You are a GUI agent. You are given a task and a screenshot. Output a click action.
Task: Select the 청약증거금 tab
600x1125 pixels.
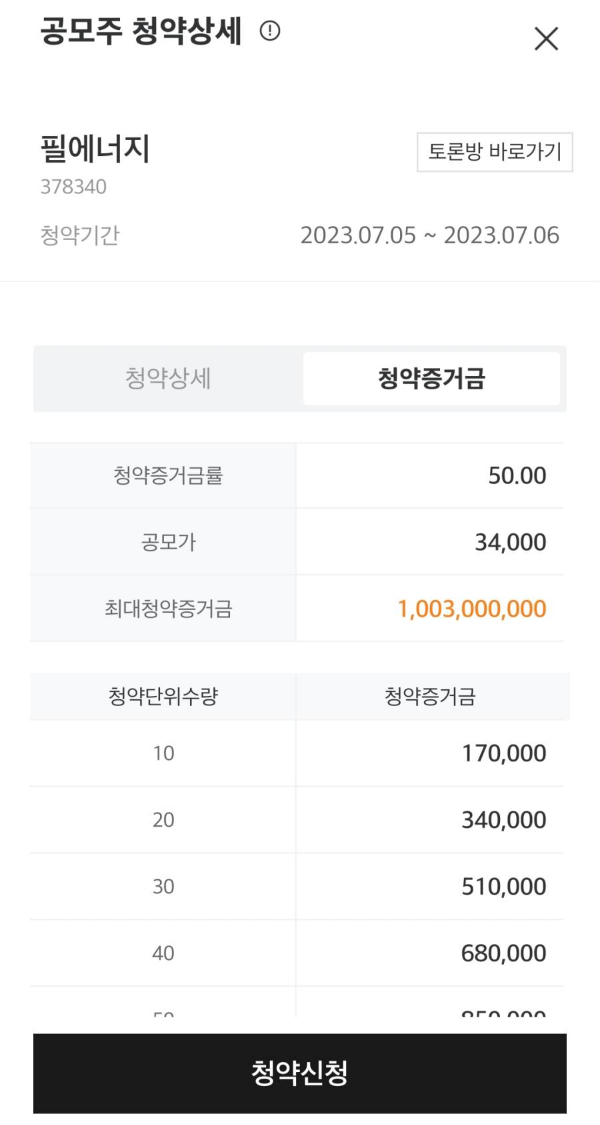432,378
